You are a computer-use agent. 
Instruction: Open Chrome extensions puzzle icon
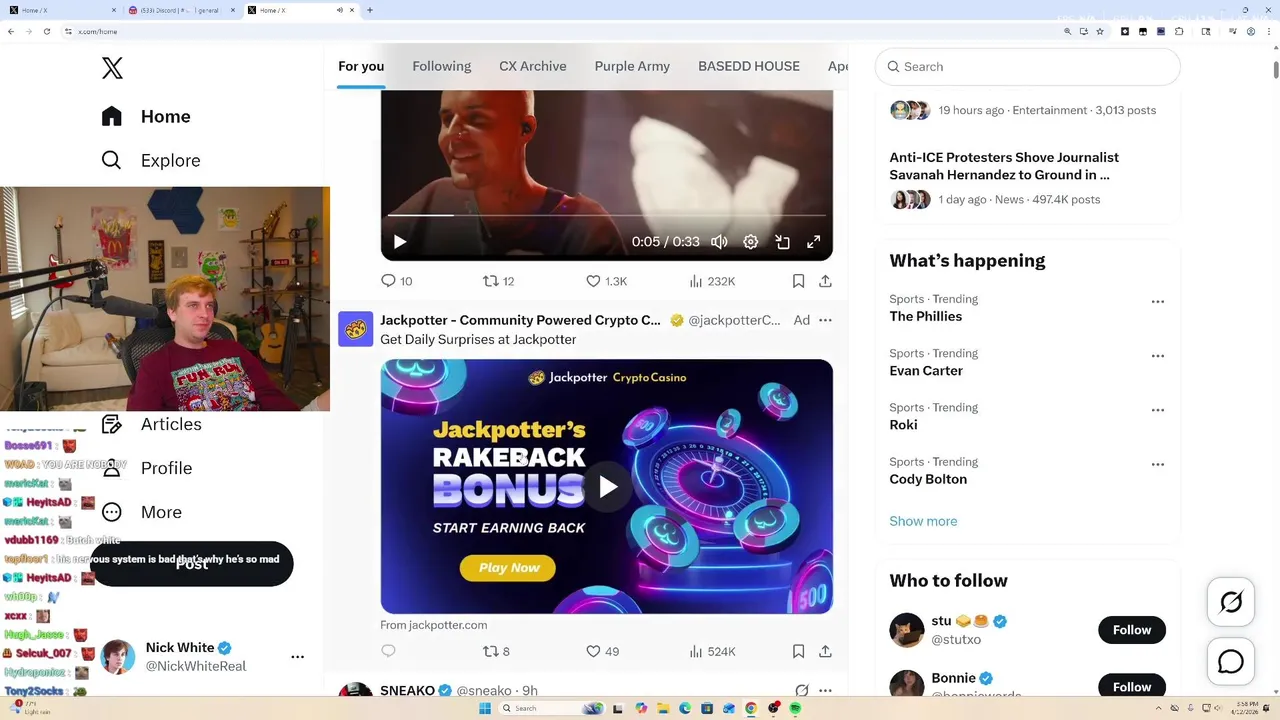click(x=1179, y=31)
